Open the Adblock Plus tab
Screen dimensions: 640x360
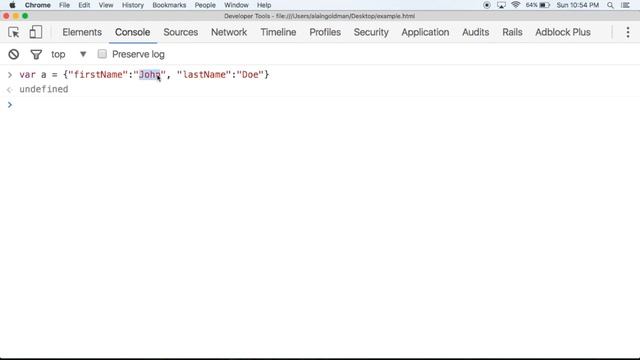point(563,32)
